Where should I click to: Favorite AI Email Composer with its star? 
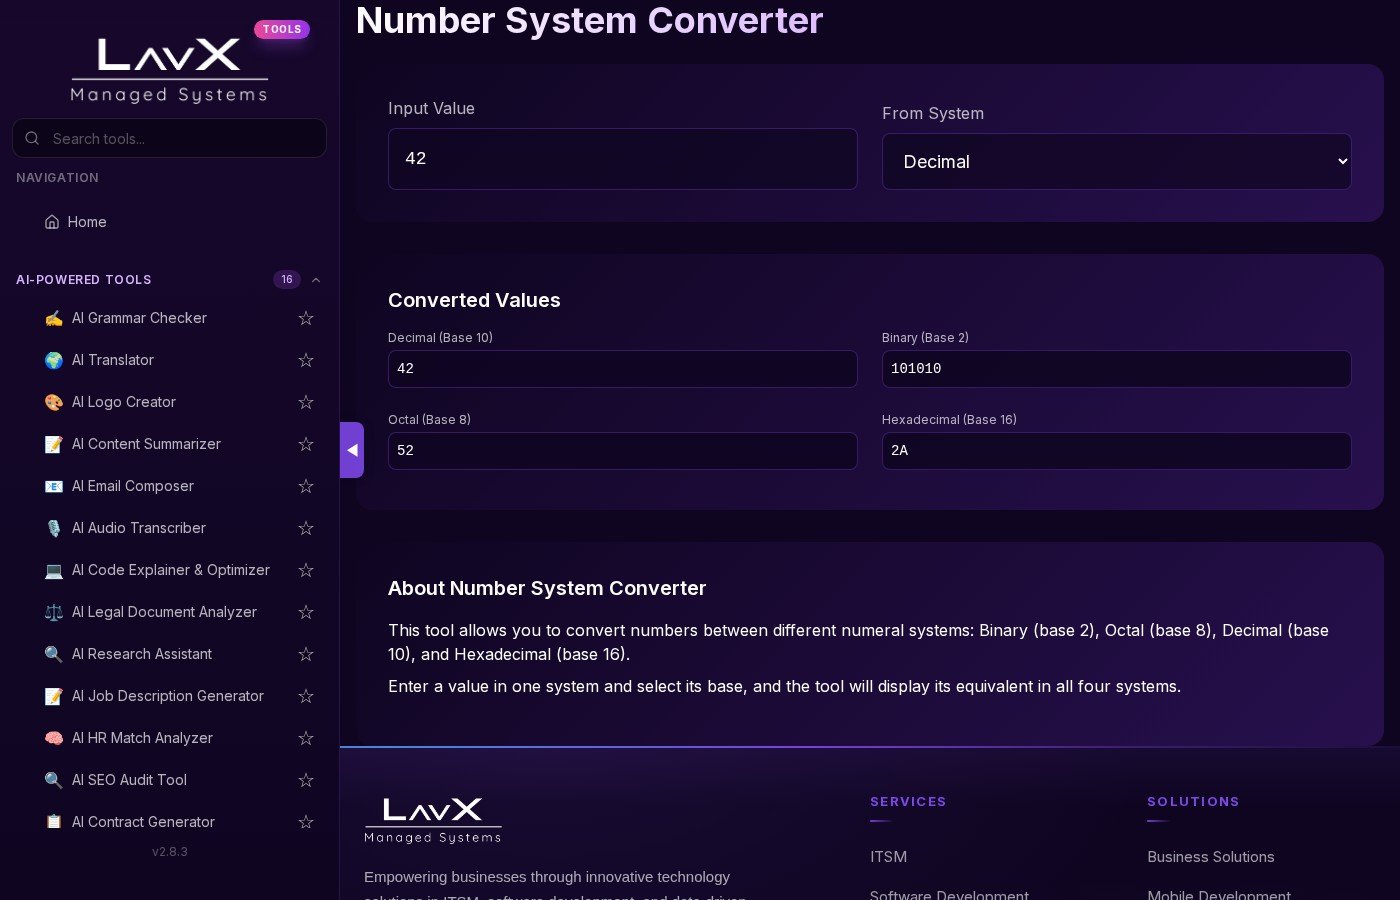306,486
